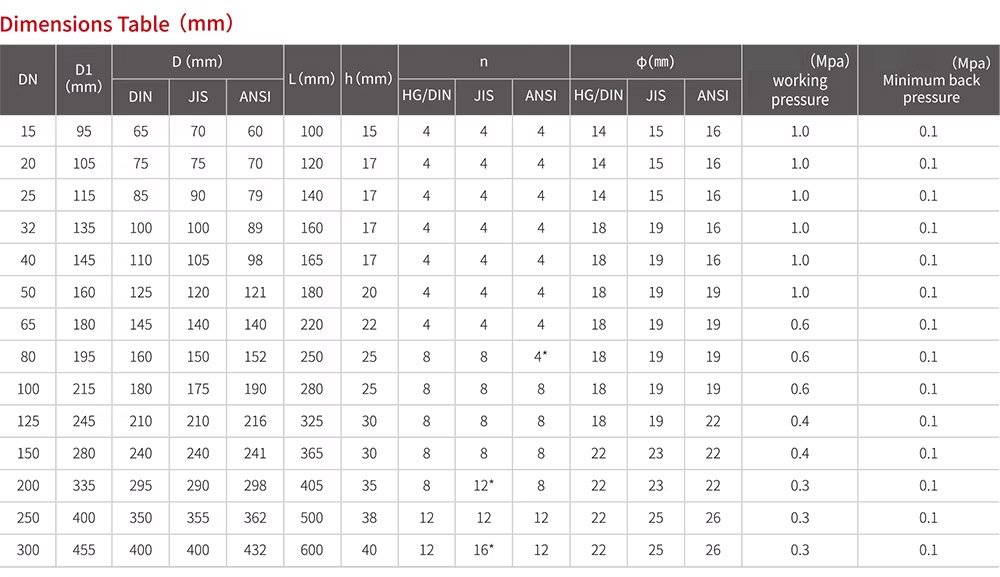Image resolution: width=1000 pixels, height=577 pixels.
Task: Click the 16* JIS cell in DN 300 row
Action: click(484, 550)
